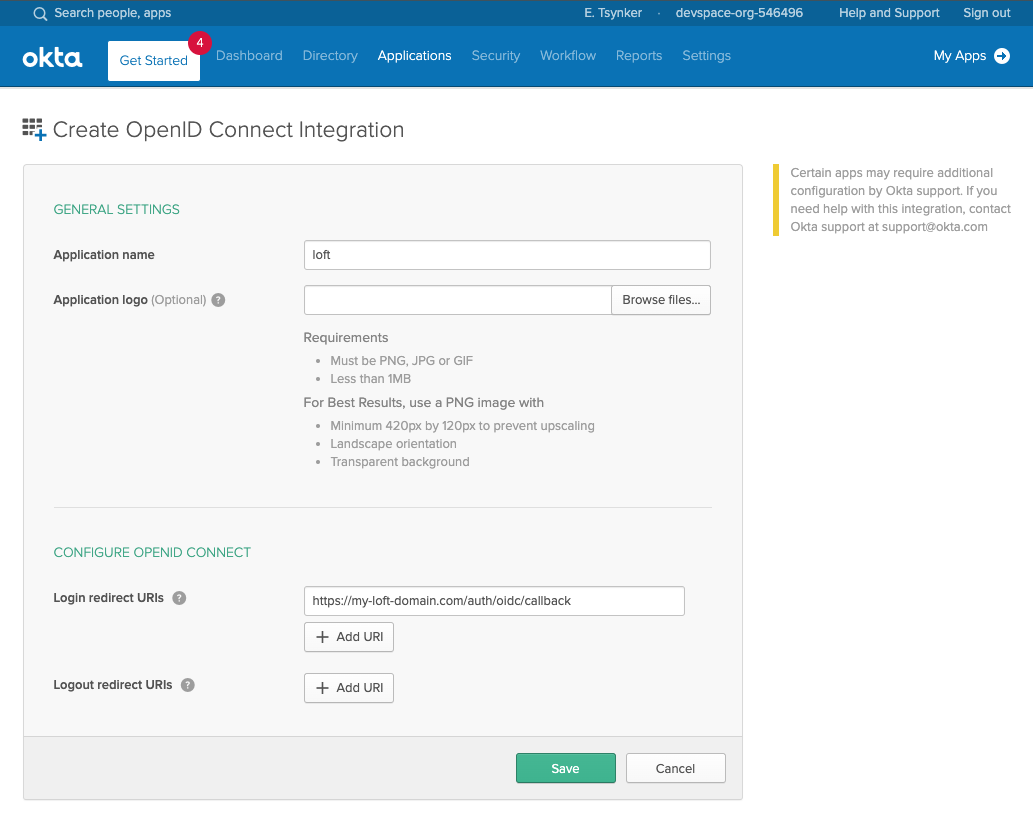Viewport: 1033px width, 821px height.
Task: Switch to the Dashboard tab
Action: (x=249, y=56)
